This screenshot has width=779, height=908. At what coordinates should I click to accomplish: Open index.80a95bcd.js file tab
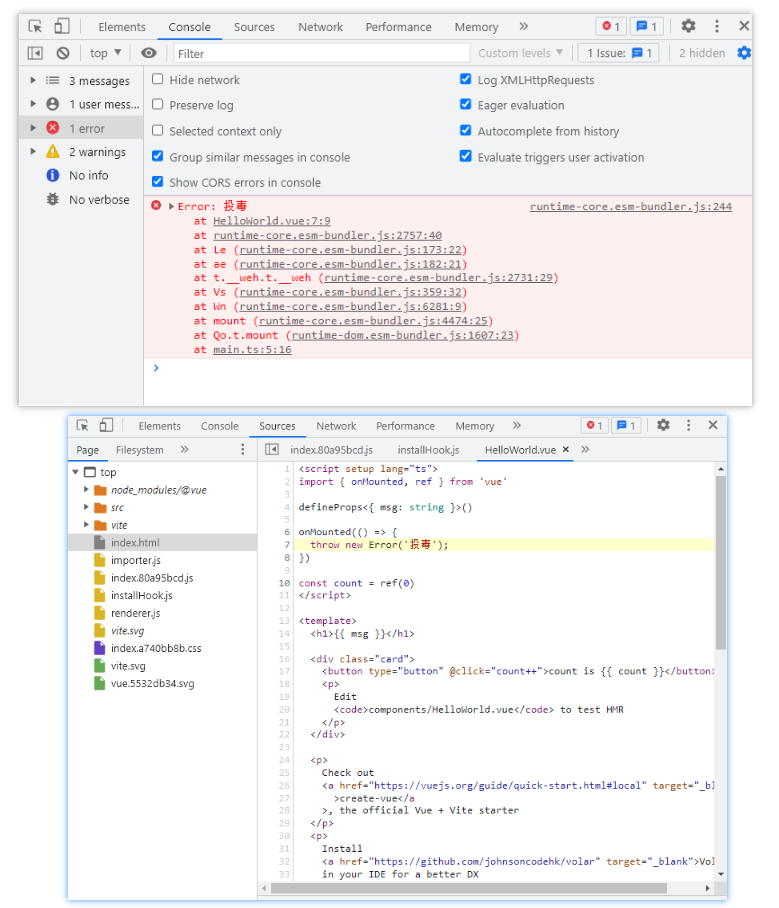[x=331, y=450]
